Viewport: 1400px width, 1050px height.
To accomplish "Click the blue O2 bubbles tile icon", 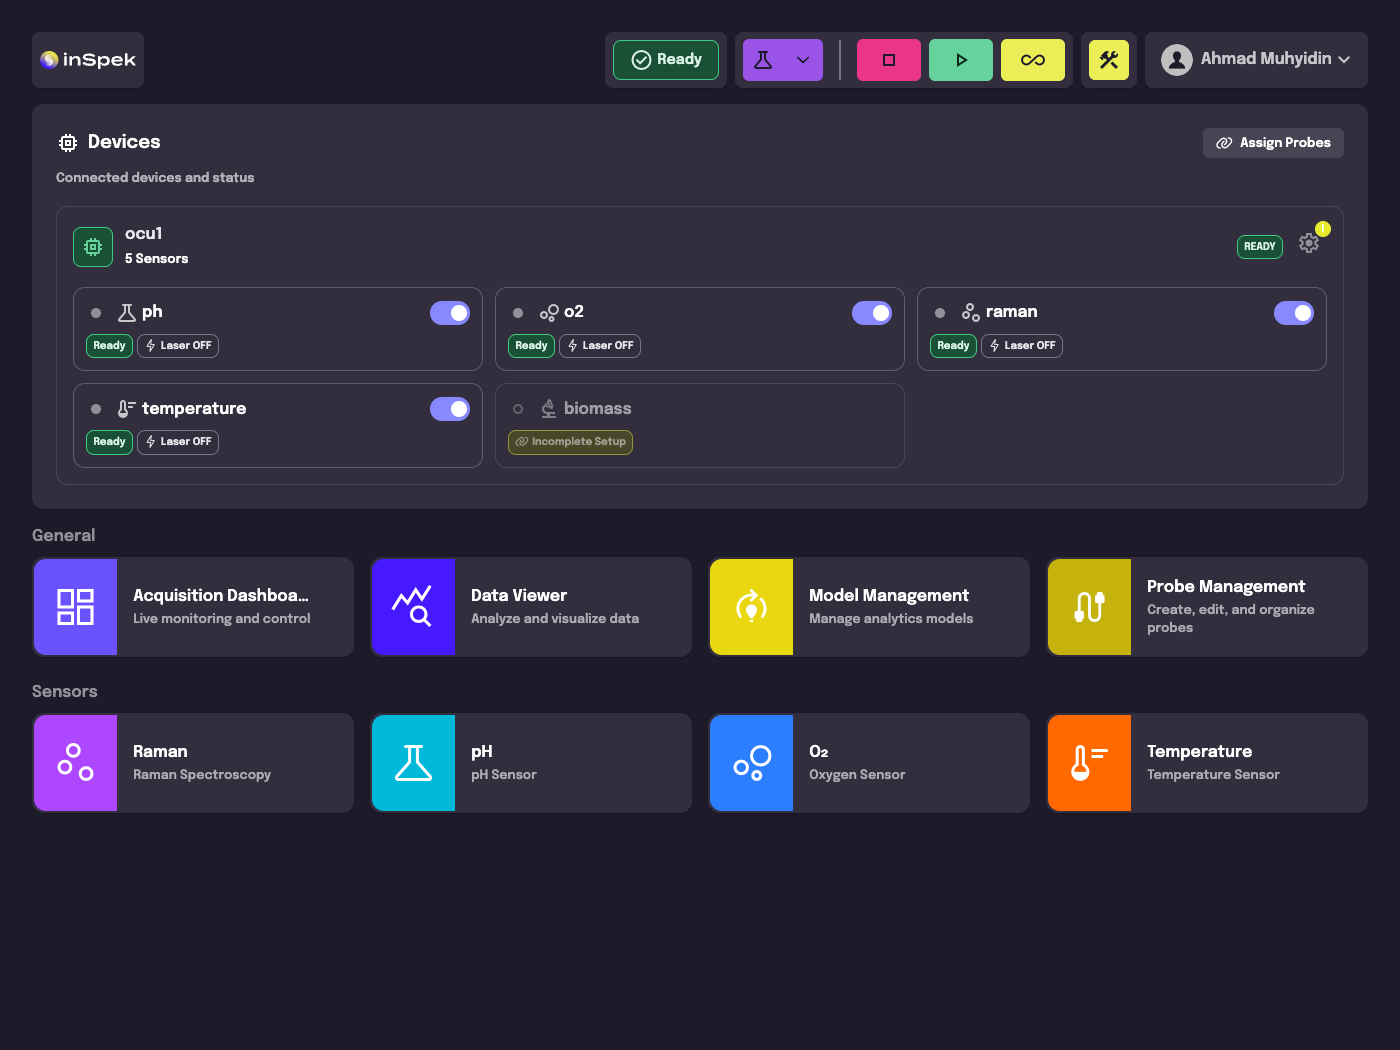I will coord(751,763).
